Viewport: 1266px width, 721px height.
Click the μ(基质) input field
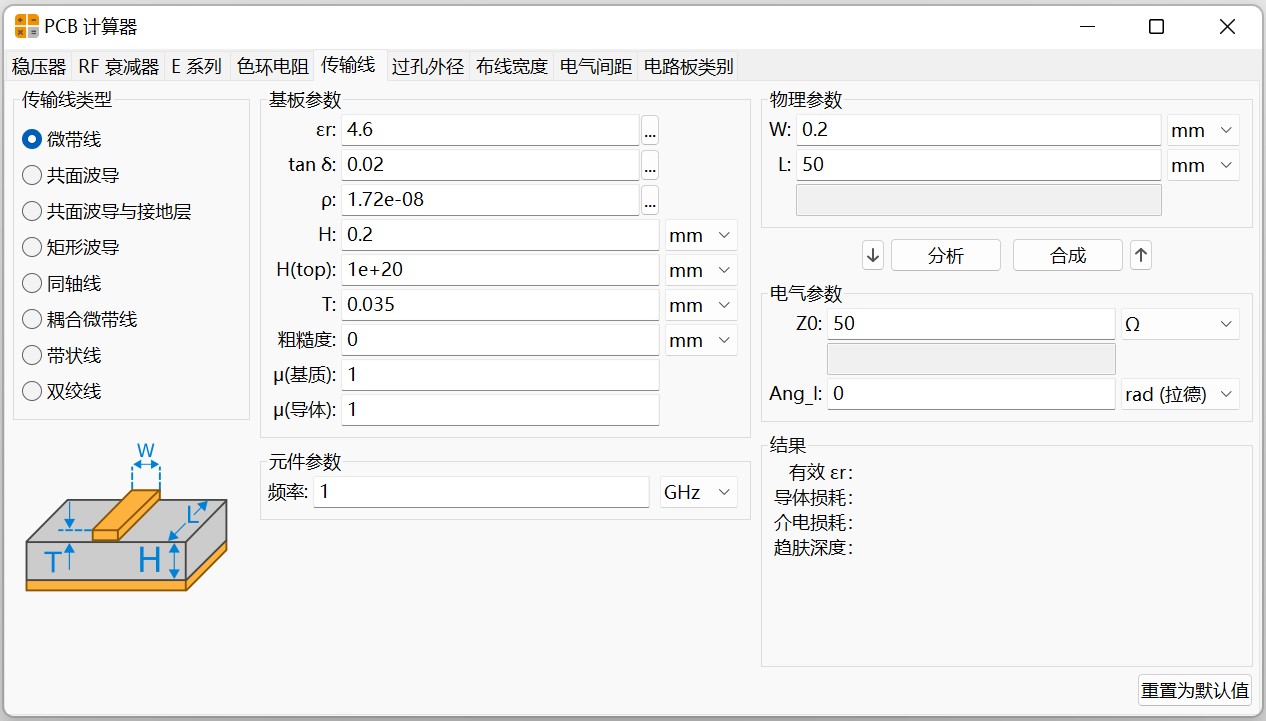pos(500,375)
